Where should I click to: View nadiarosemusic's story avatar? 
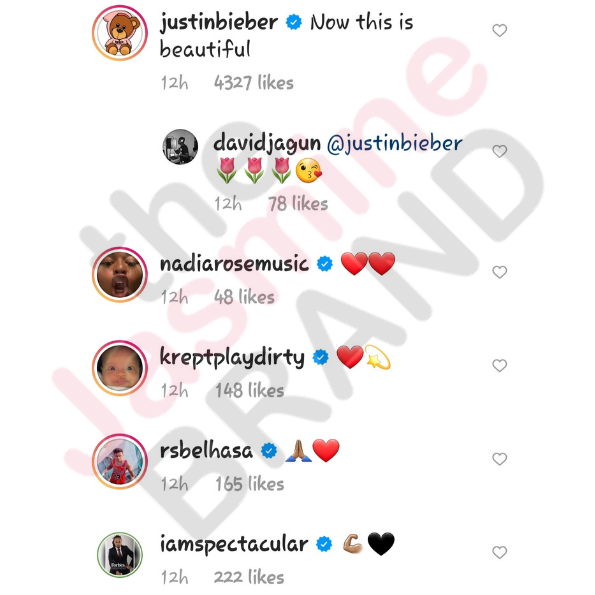coord(120,275)
